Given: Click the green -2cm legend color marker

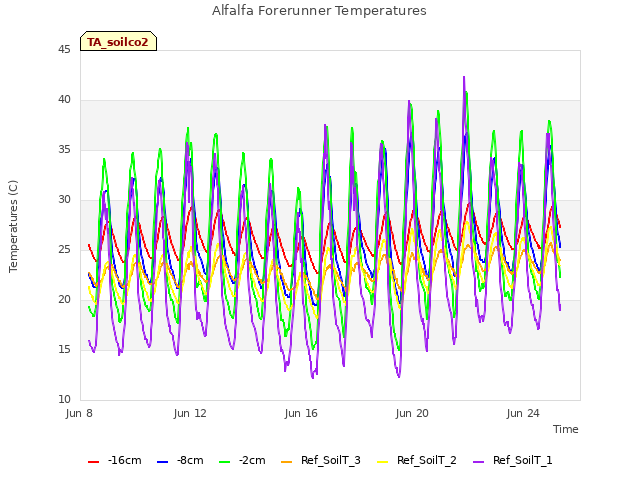Looking at the screenshot, I should (224, 462).
